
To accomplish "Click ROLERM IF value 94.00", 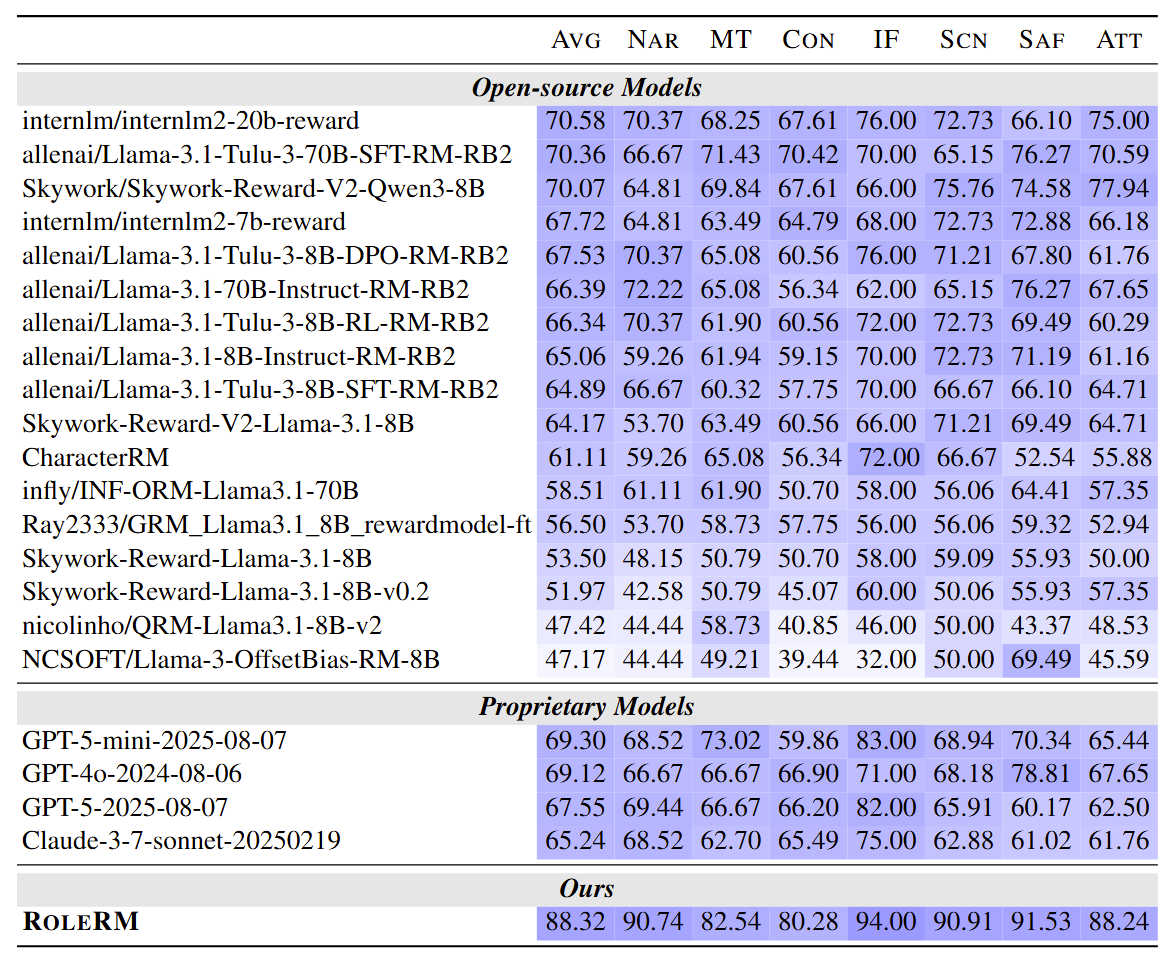I will tap(886, 922).
